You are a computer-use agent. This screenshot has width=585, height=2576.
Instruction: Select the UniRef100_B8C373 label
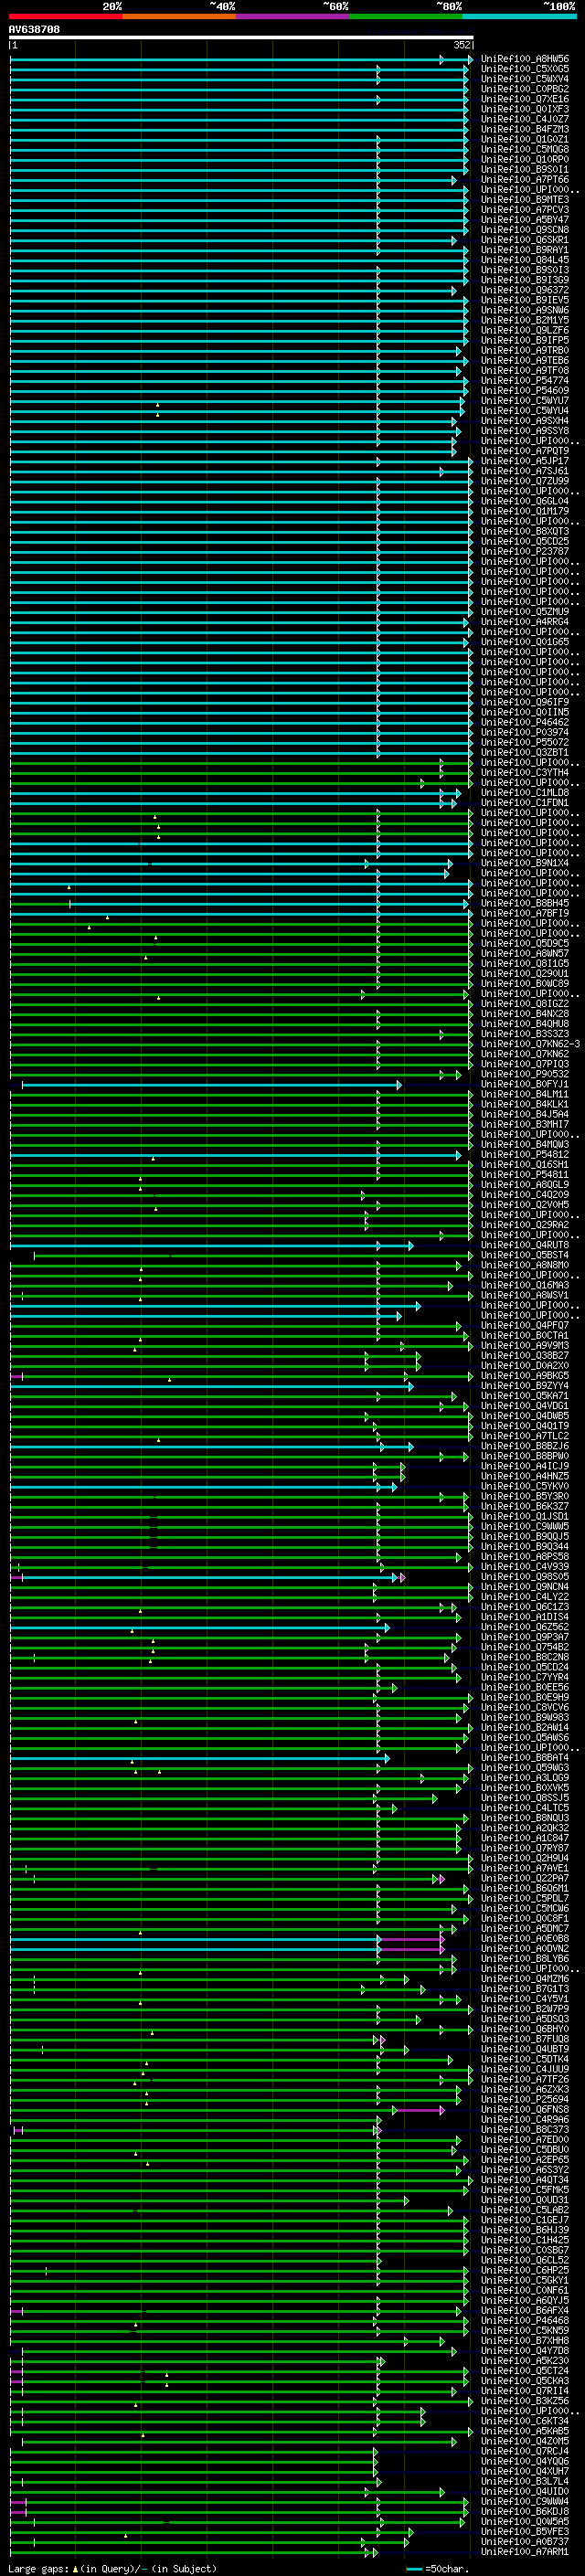click(x=525, y=2129)
